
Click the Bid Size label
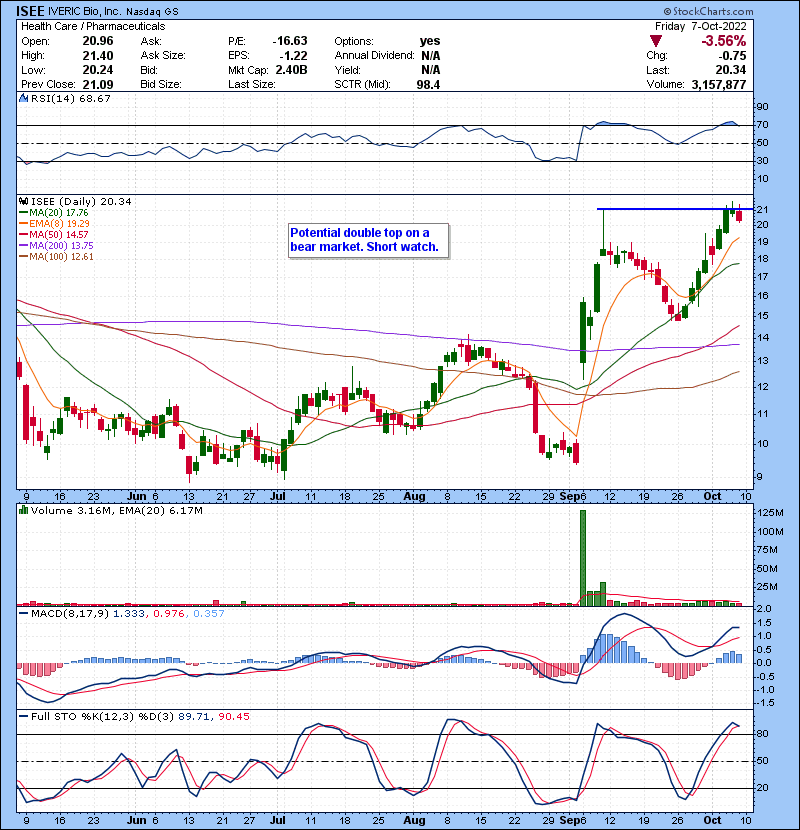[161, 84]
